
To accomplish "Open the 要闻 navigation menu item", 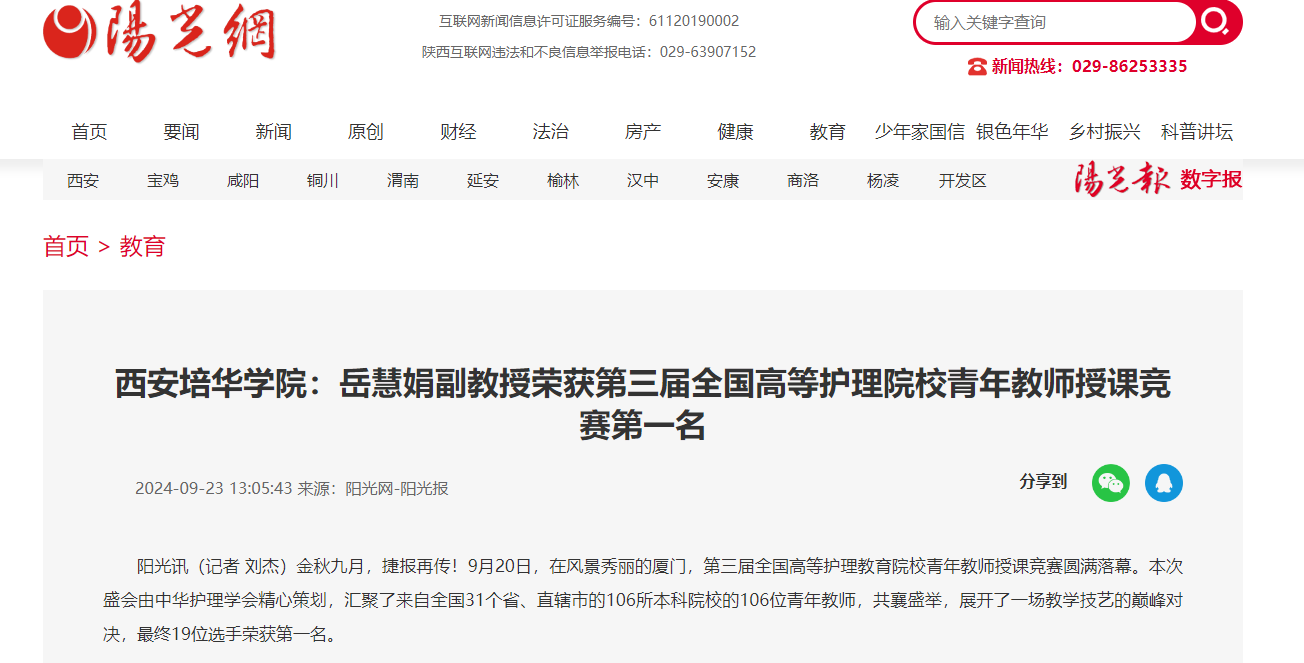I will [181, 132].
